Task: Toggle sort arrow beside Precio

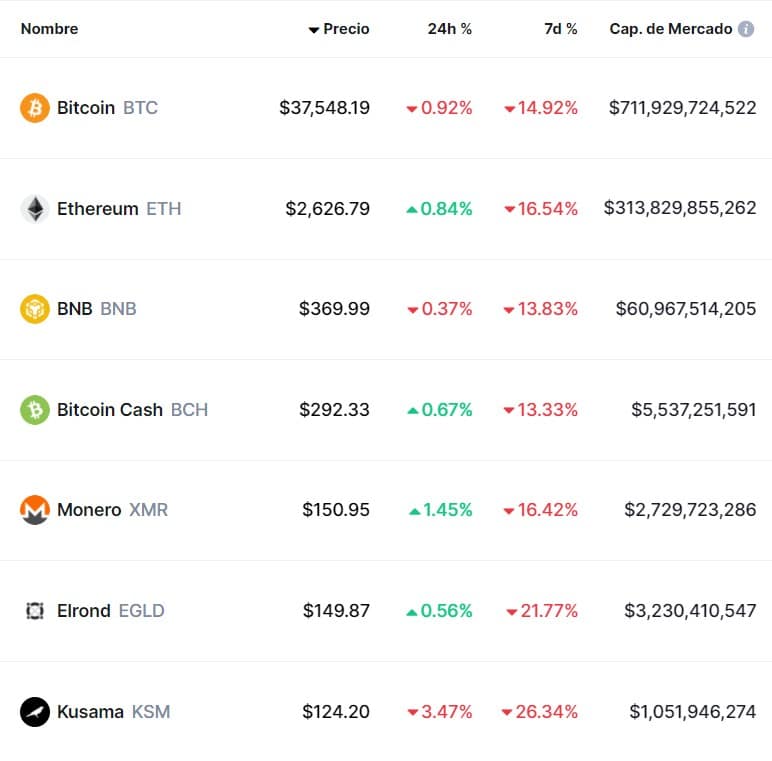Action: click(x=314, y=30)
